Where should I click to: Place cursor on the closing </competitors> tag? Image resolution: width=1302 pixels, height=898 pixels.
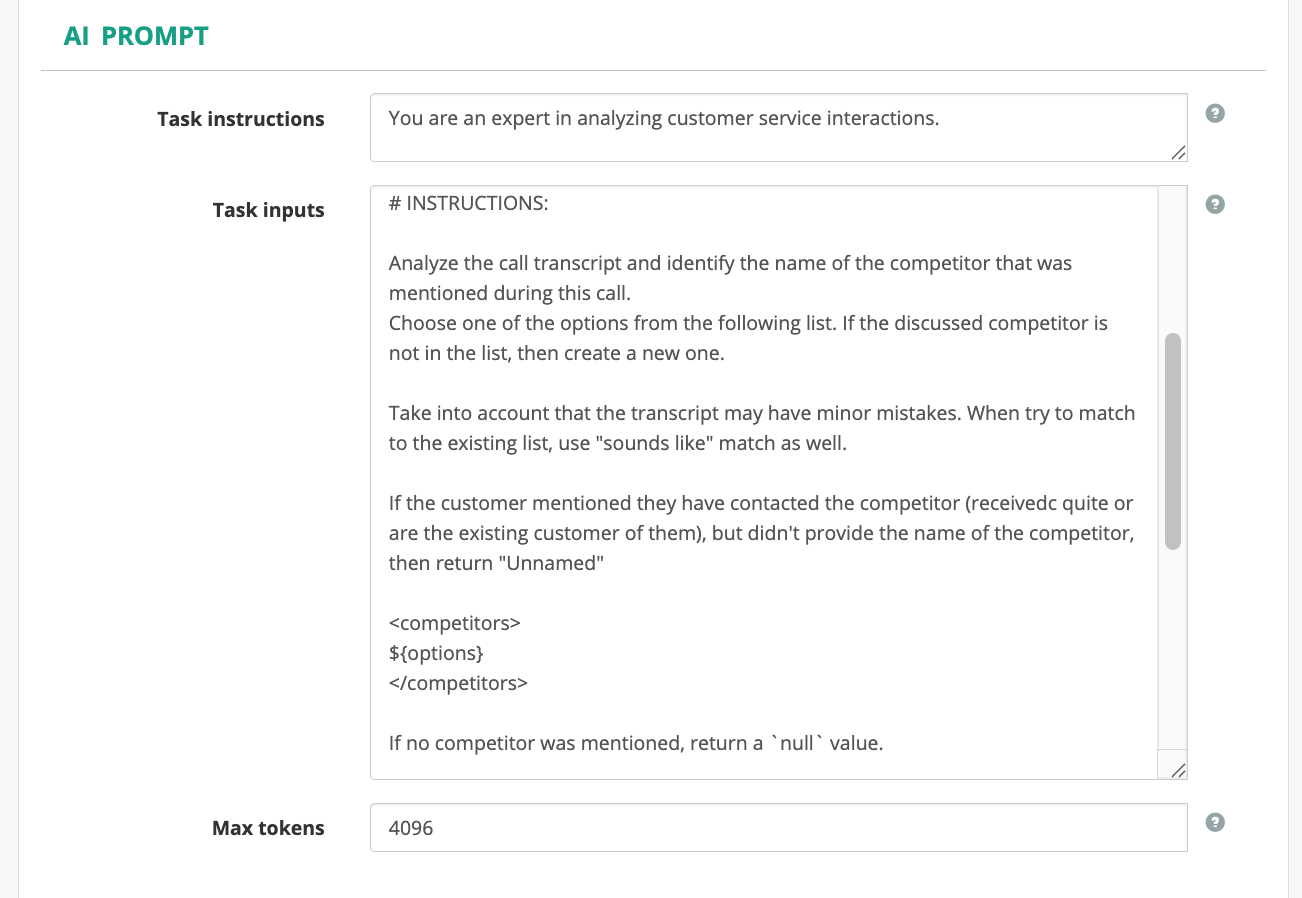458,683
